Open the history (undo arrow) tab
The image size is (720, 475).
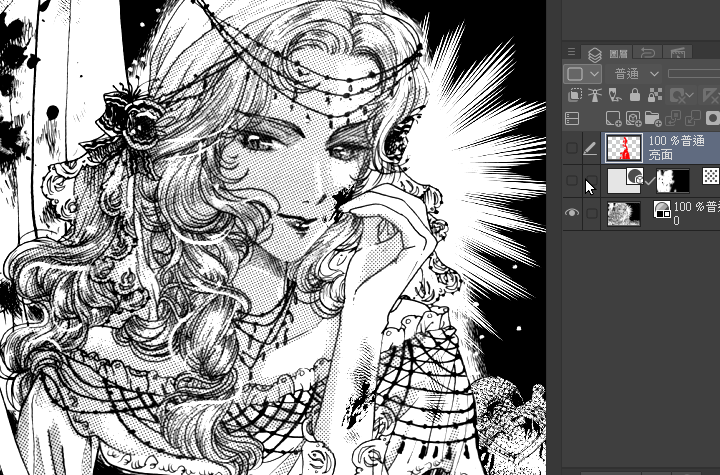[x=647, y=53]
